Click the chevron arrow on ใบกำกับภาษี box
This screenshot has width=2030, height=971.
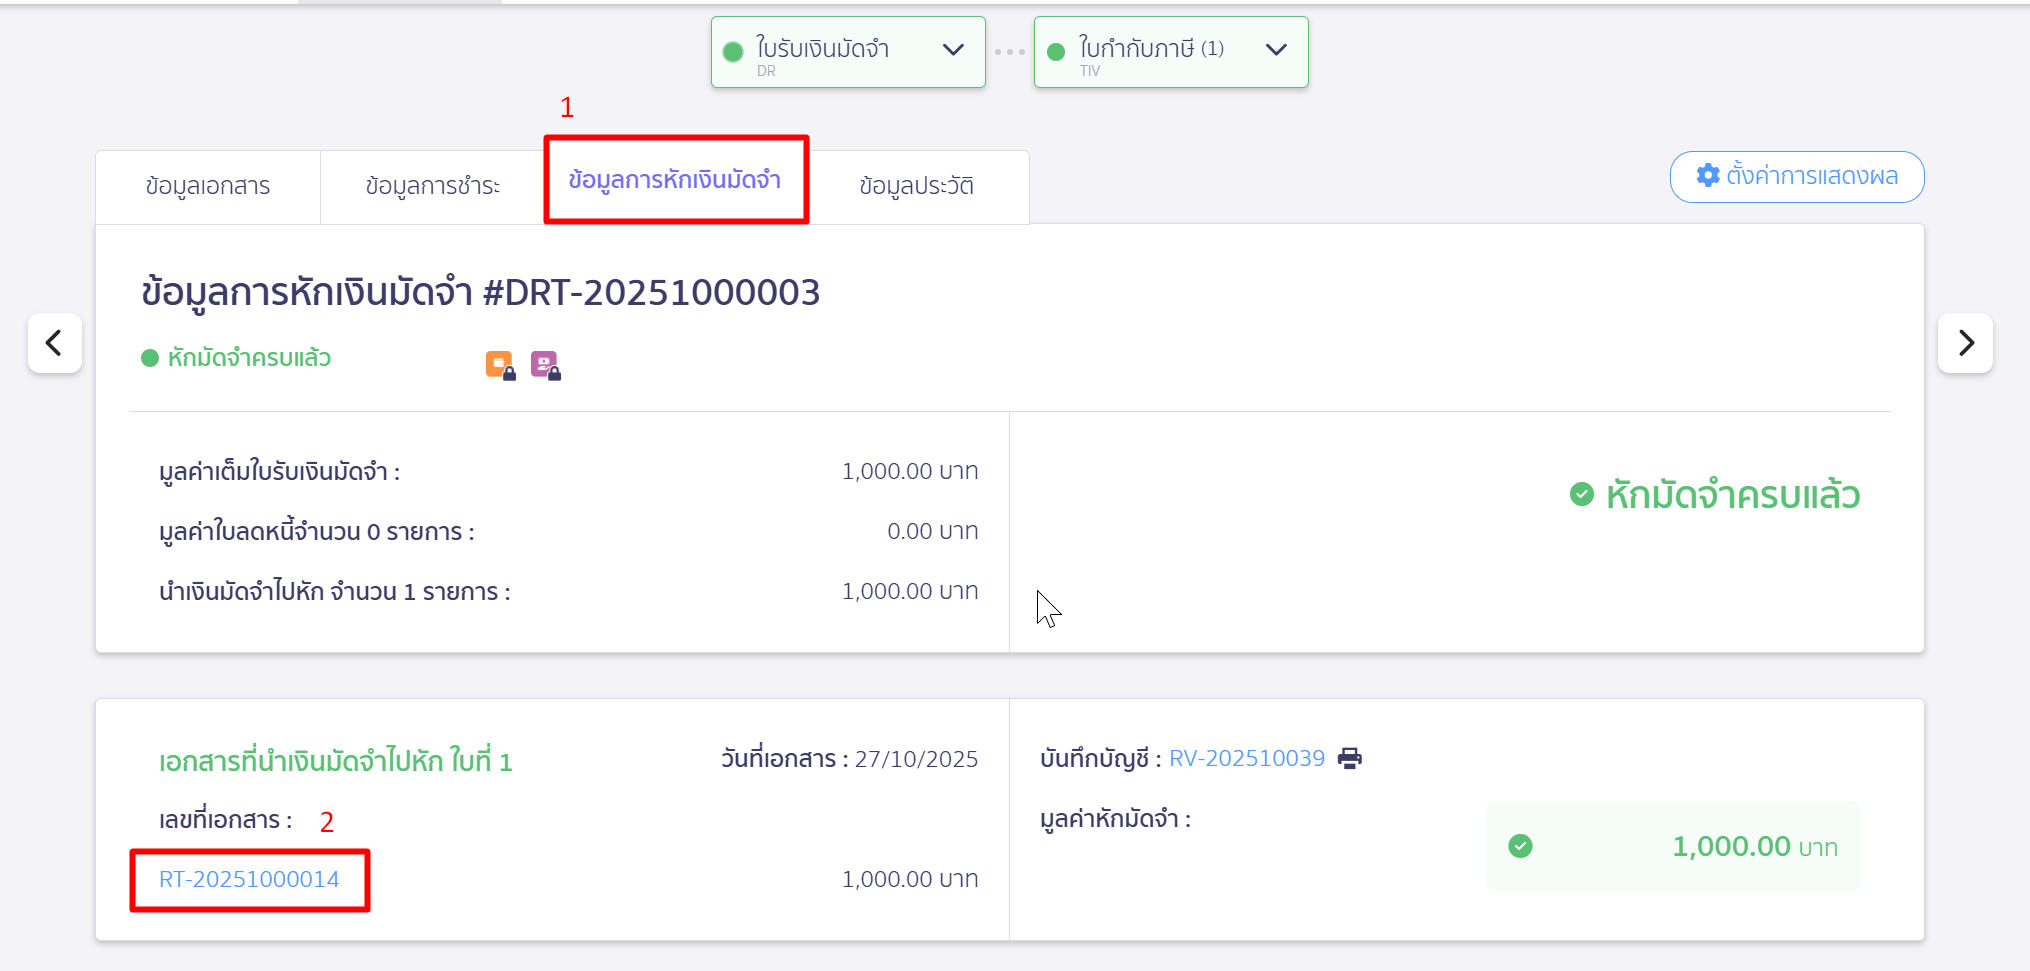point(1276,50)
